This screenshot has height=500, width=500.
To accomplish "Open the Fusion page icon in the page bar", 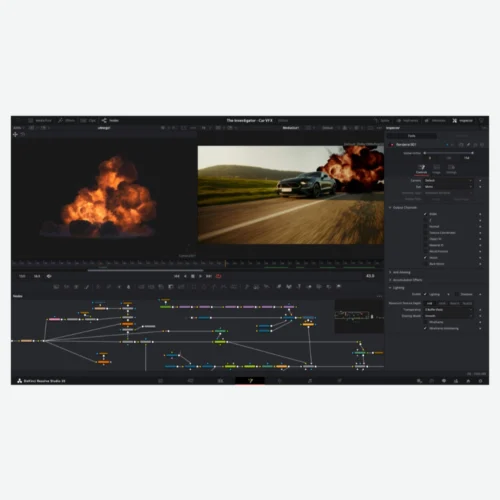I will click(250, 381).
